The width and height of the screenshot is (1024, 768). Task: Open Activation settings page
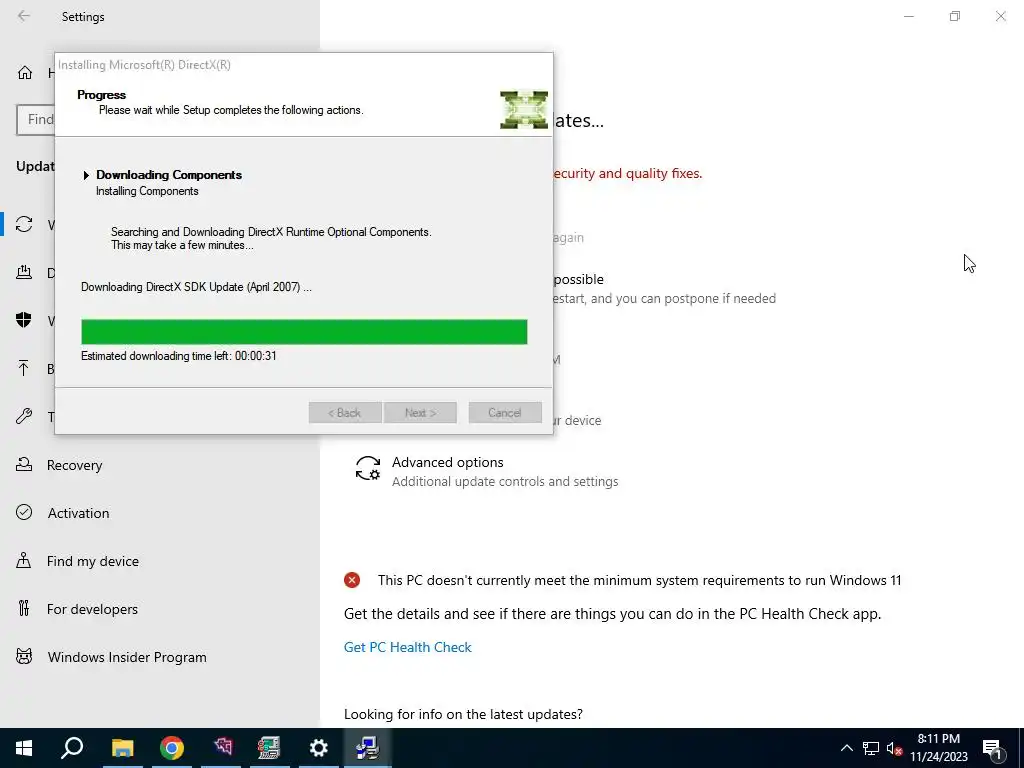78,513
